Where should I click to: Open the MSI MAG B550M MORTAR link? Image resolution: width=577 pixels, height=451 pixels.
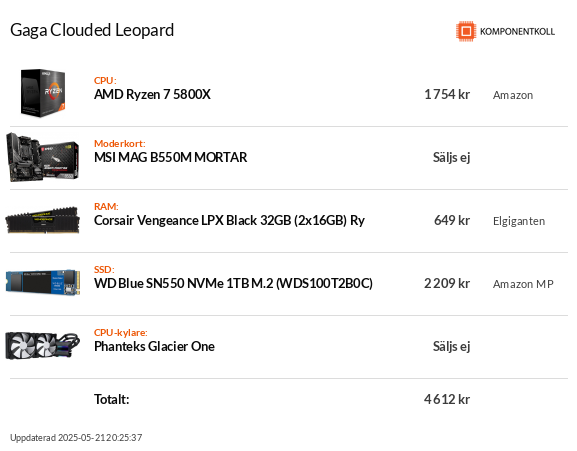170,157
